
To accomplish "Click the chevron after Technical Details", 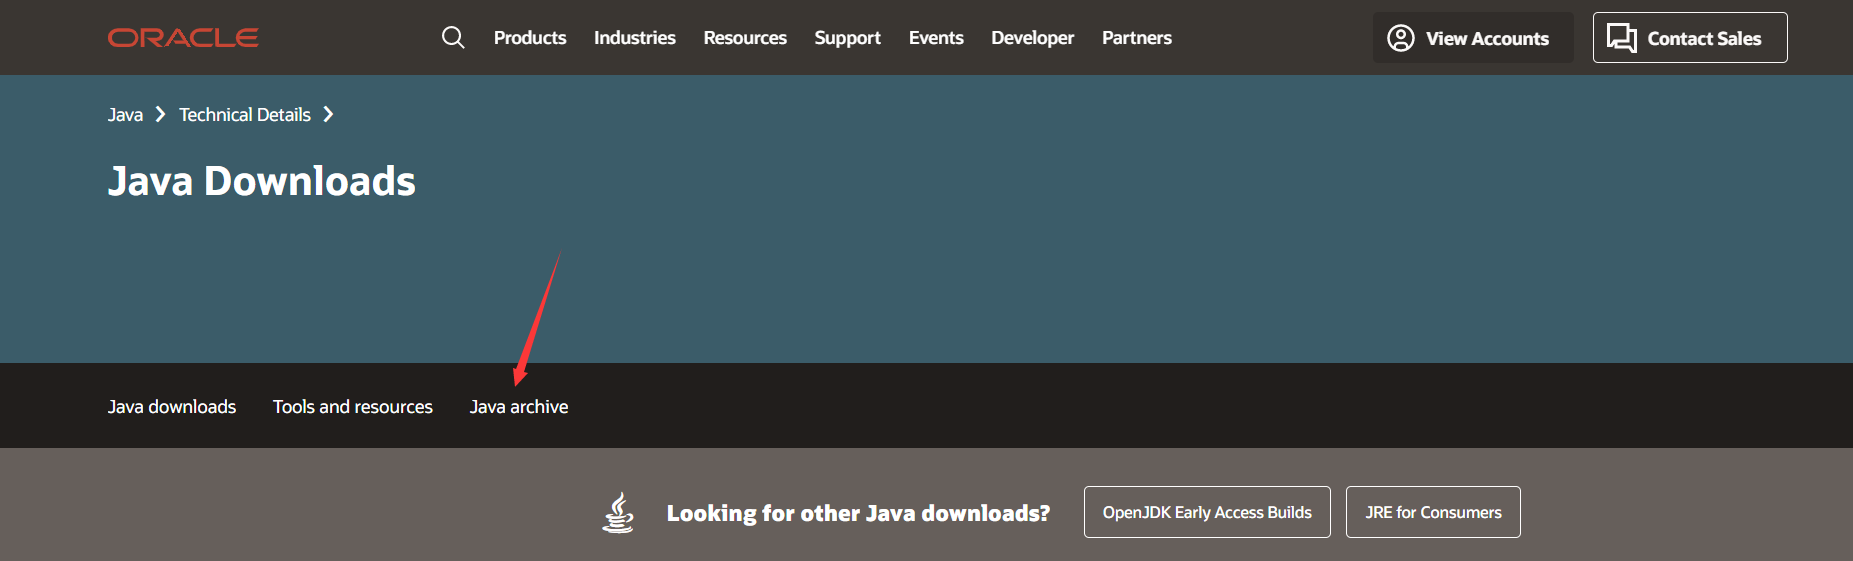I will (x=328, y=115).
